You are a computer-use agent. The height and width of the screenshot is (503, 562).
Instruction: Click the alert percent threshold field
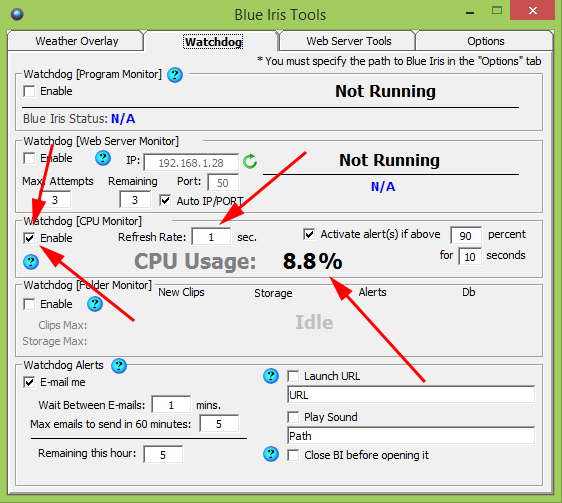click(x=466, y=236)
